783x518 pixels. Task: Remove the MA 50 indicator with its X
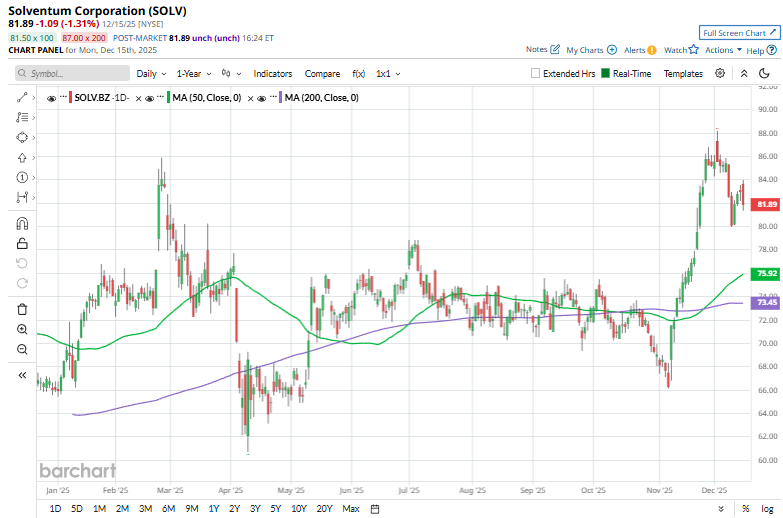coord(250,98)
